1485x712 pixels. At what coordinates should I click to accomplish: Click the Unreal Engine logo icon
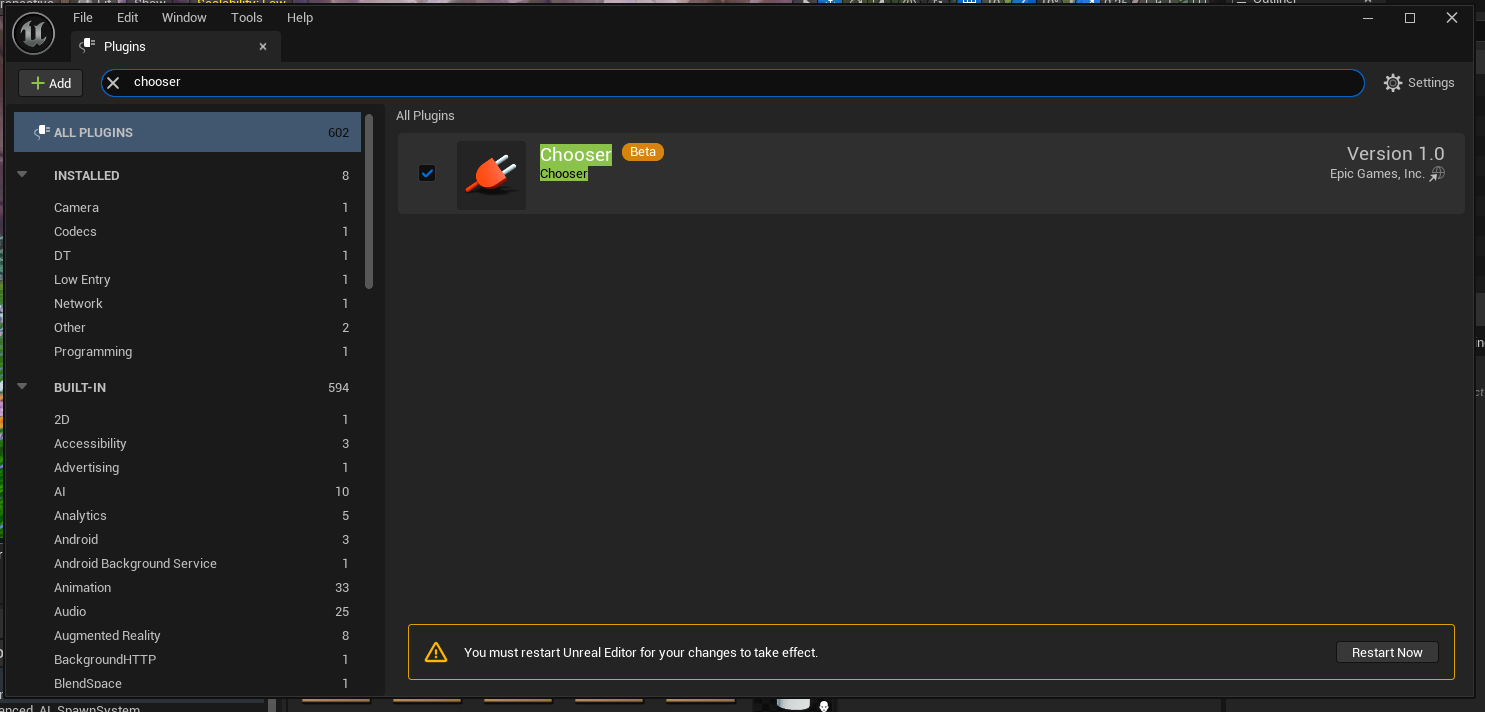(33, 34)
